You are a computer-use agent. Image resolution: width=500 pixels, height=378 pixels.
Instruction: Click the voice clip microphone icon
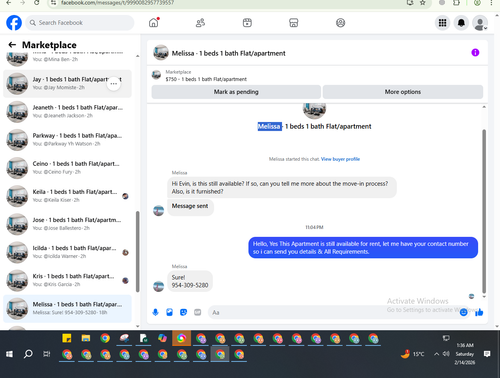155,312
